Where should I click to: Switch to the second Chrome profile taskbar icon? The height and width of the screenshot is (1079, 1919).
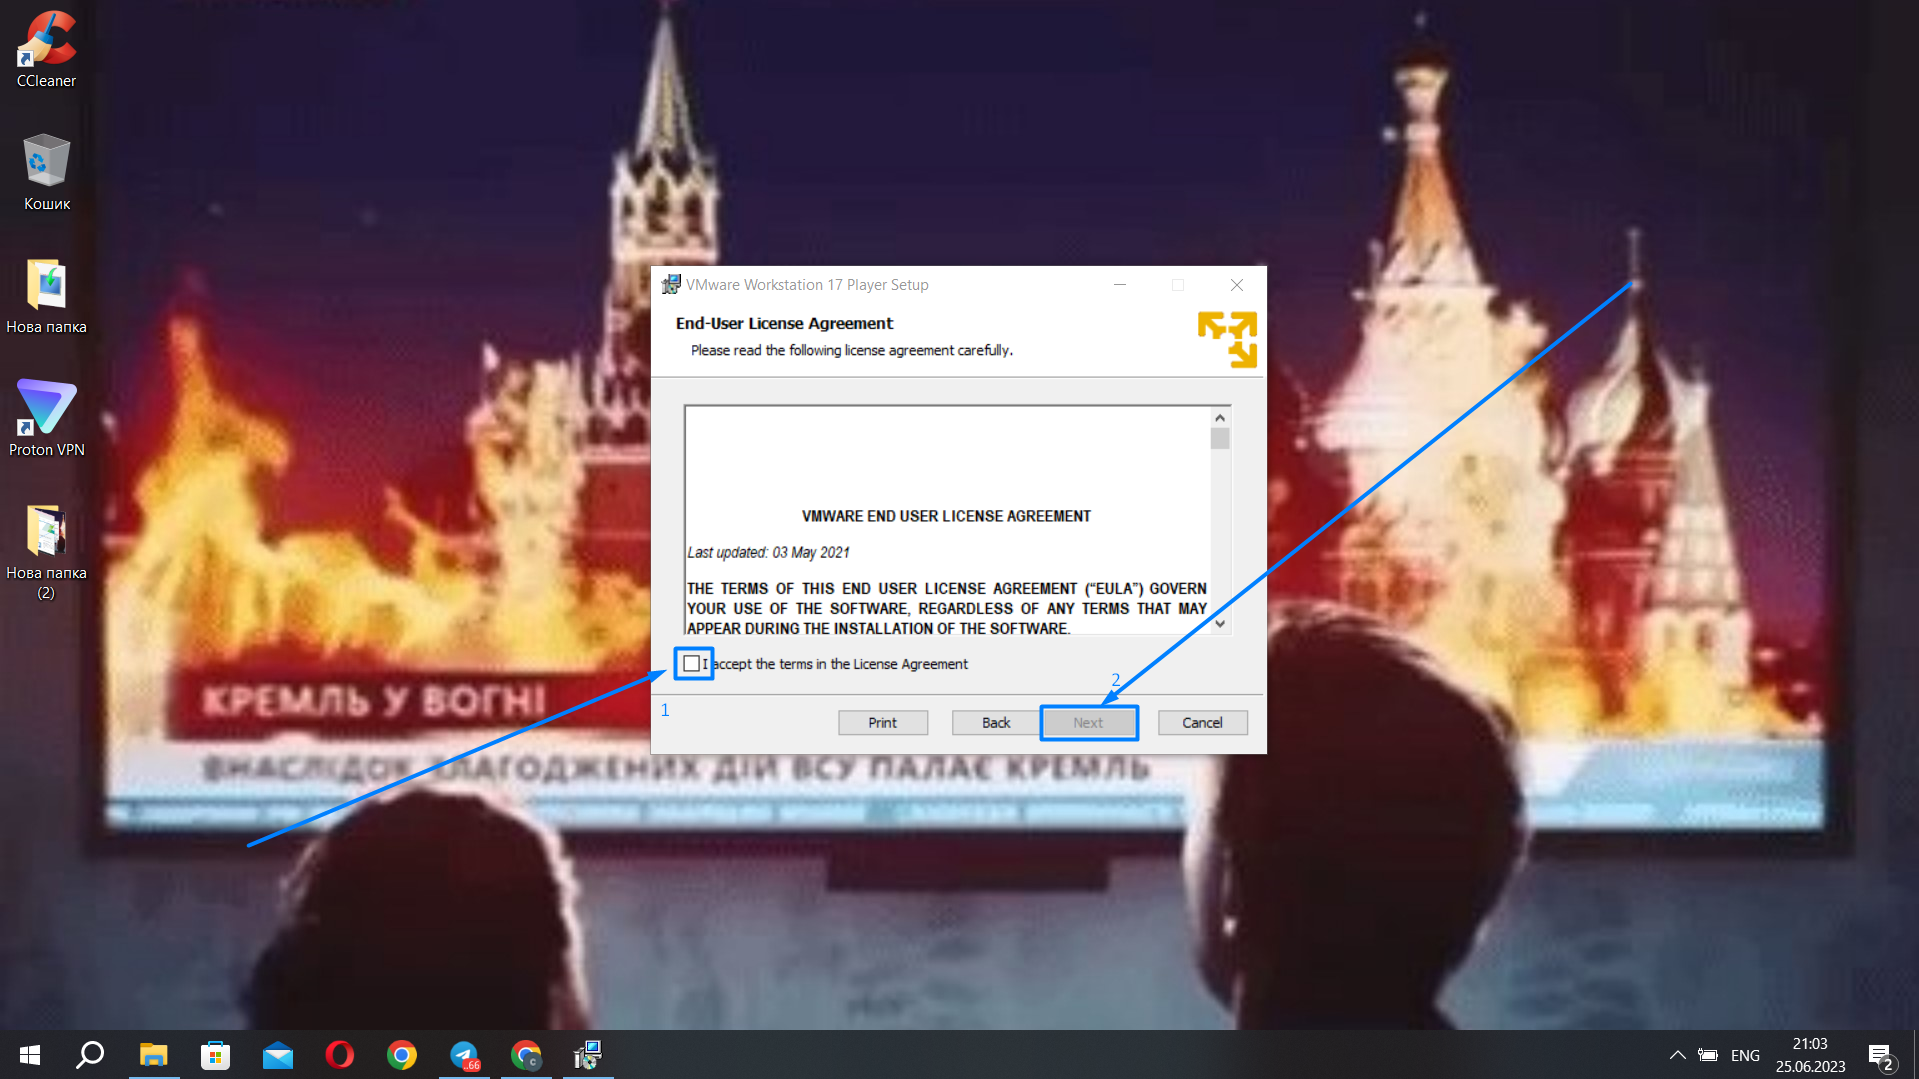tap(526, 1055)
